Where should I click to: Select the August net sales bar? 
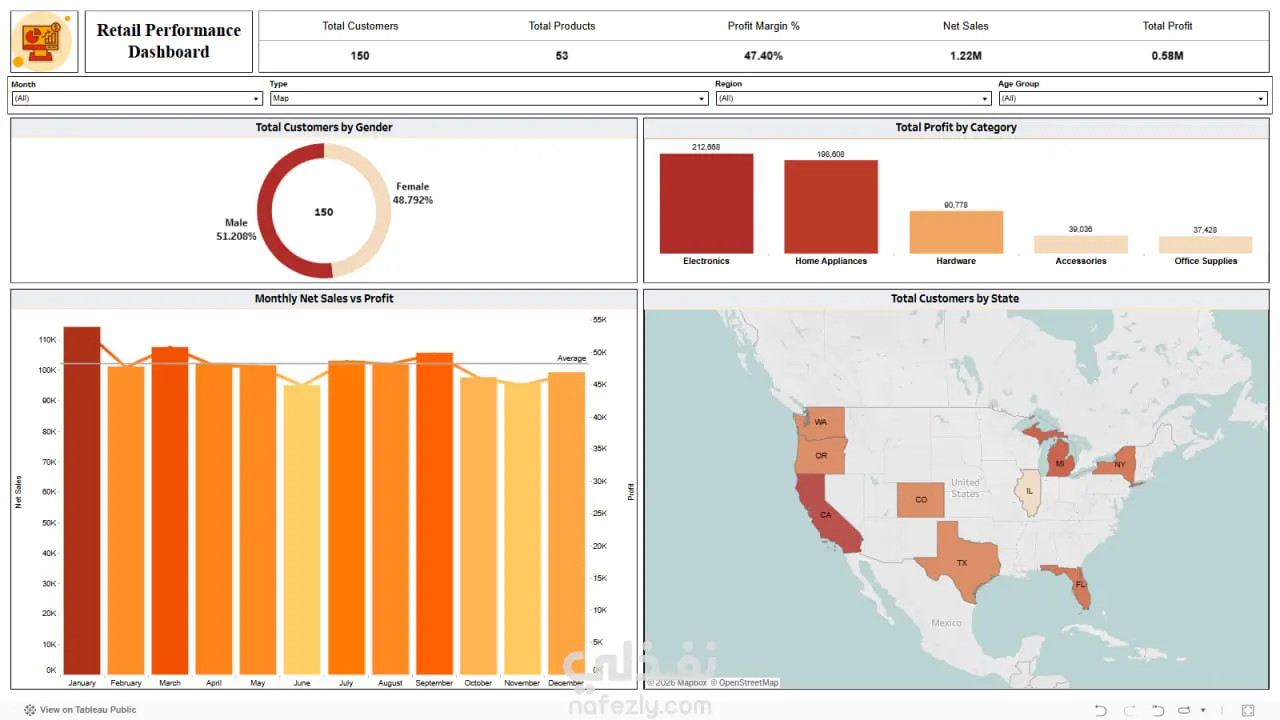point(390,519)
